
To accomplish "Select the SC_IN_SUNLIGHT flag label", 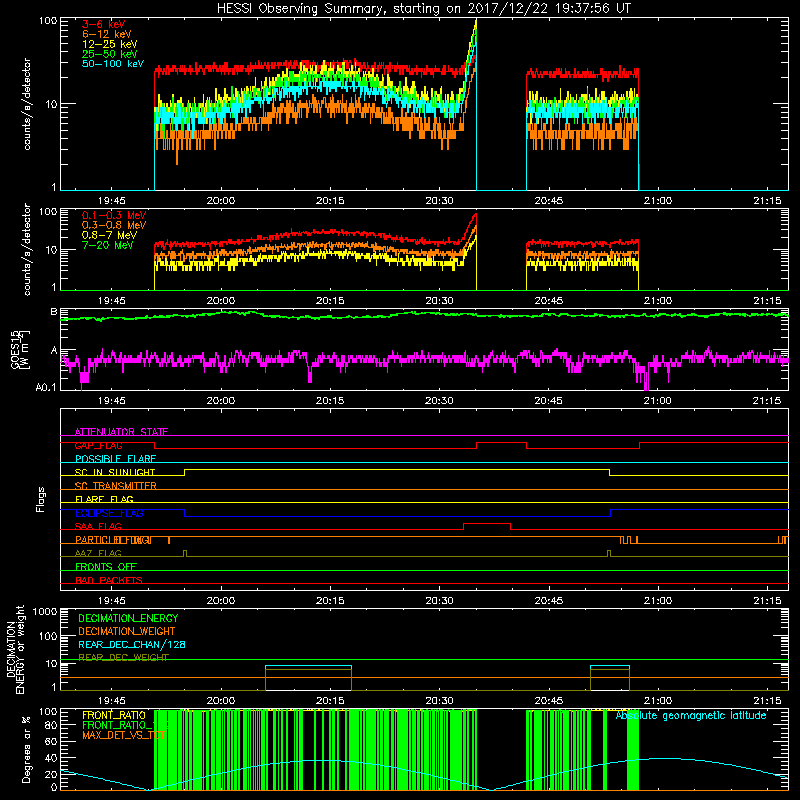I will tap(115, 472).
